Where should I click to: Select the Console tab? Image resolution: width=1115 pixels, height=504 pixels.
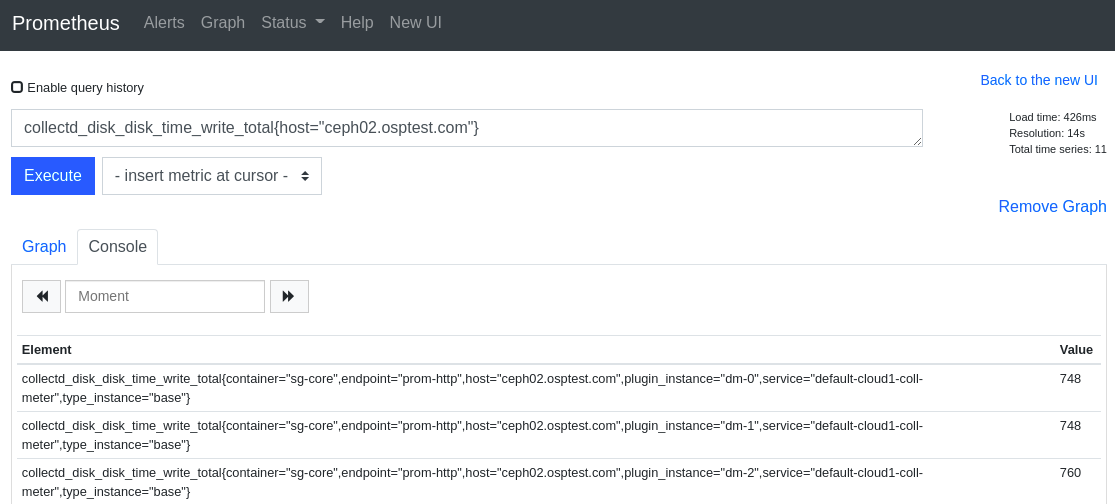(x=117, y=247)
